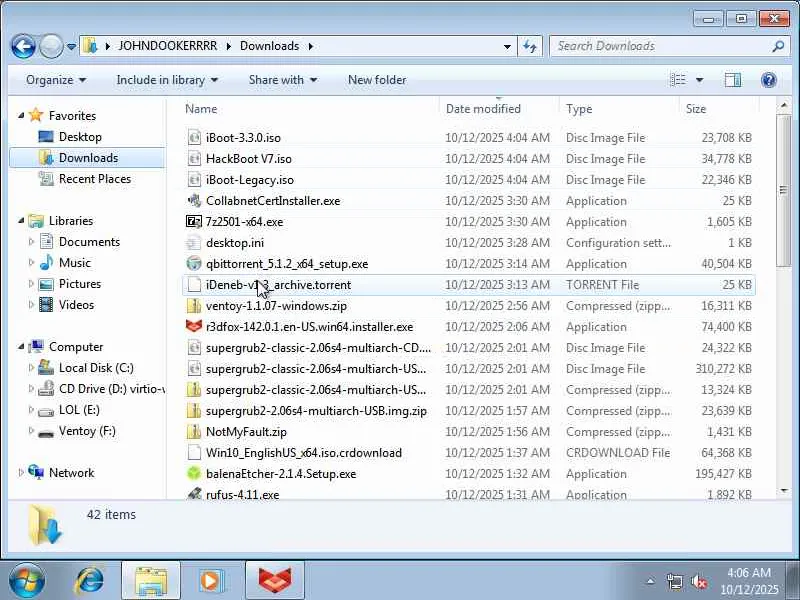Show hidden tray icons arrow

(651, 581)
